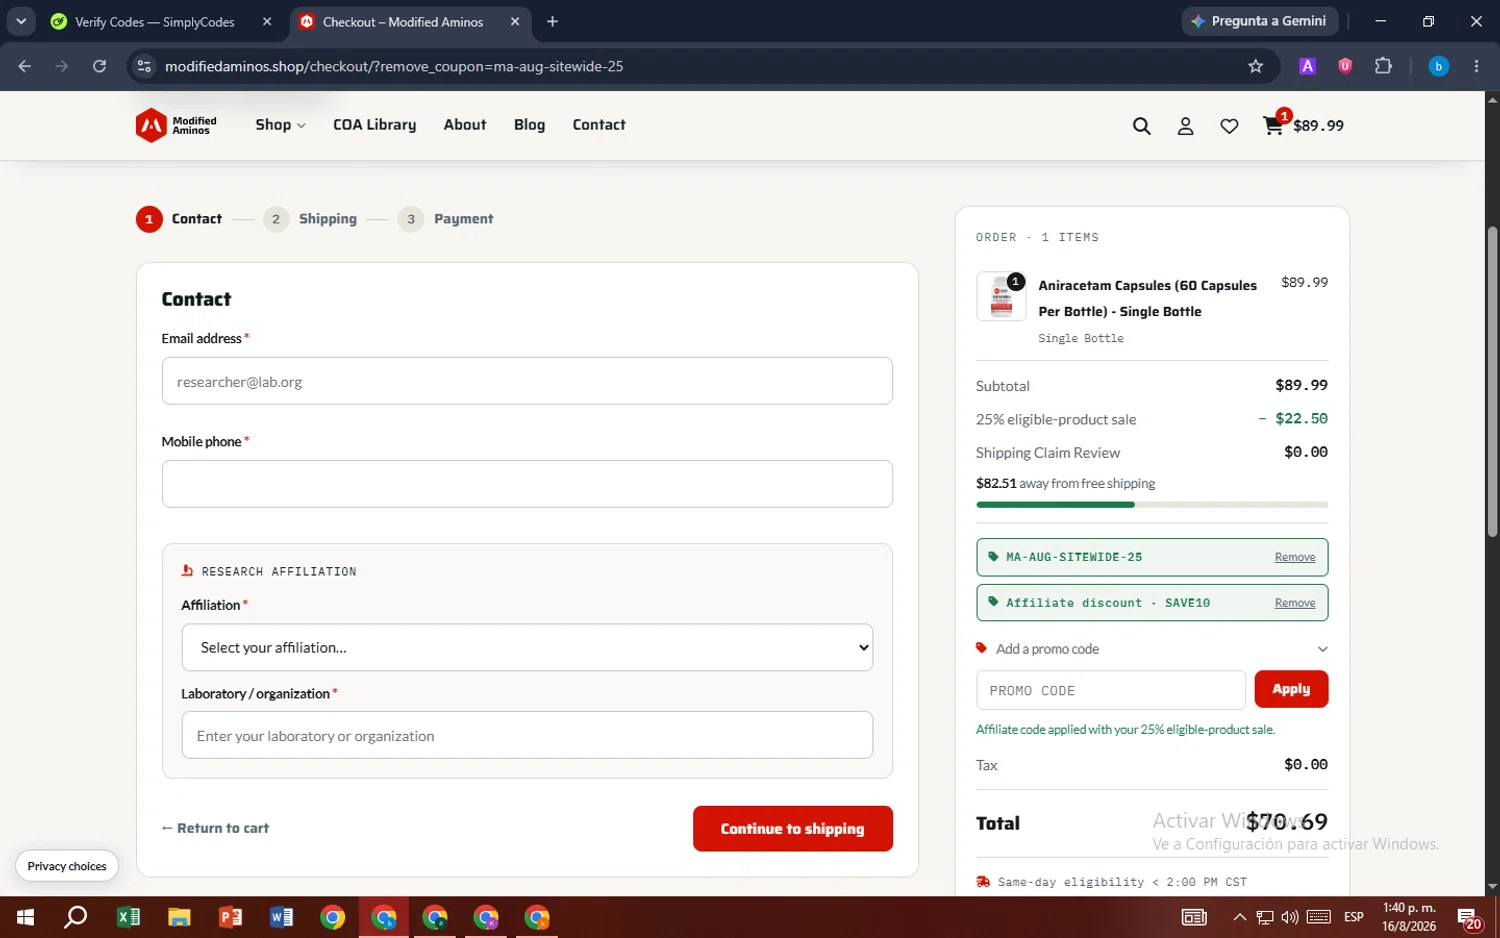Go to COA Library page
This screenshot has width=1500, height=938.
[x=374, y=125]
